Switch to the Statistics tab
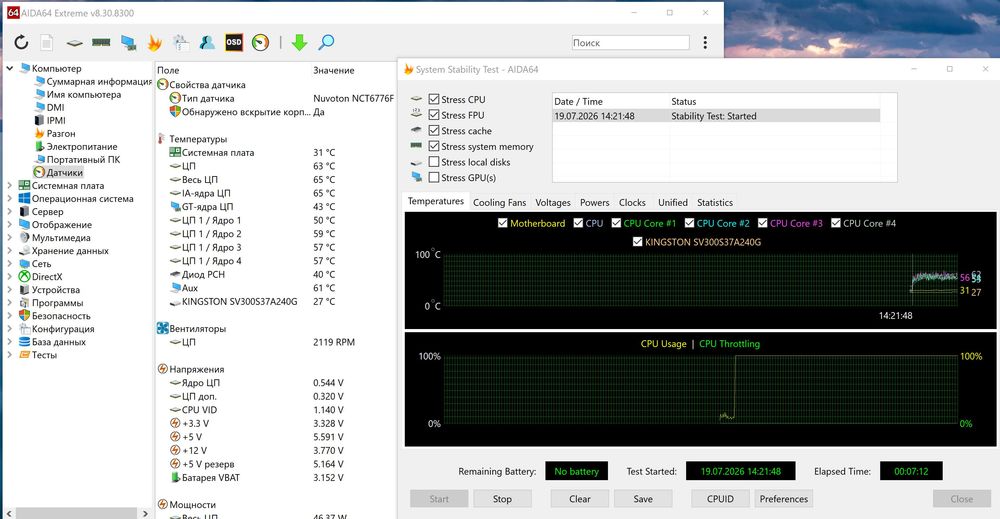The width and height of the screenshot is (1000, 519). click(715, 202)
